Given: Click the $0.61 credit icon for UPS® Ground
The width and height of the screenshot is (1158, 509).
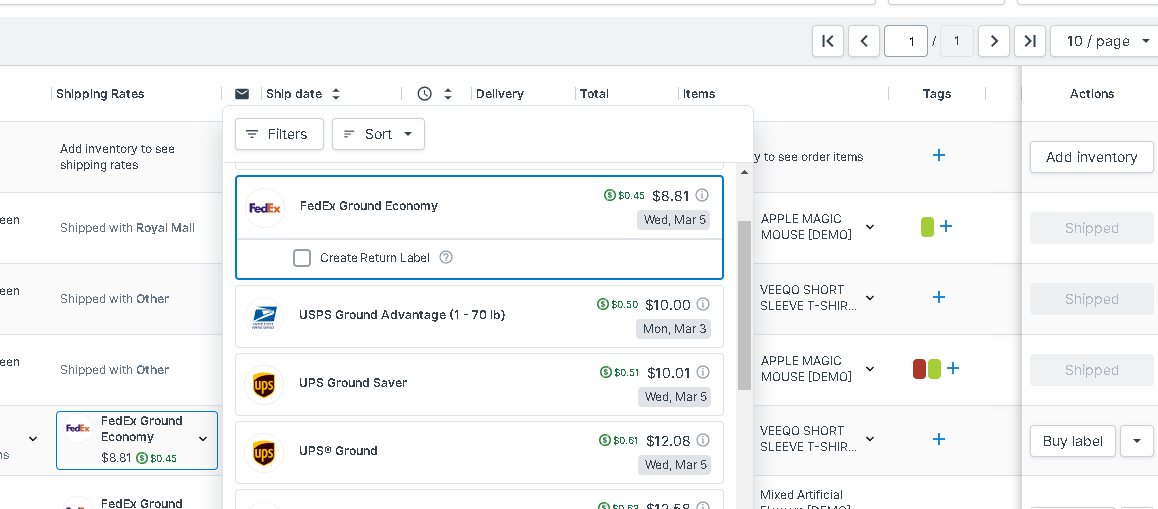Looking at the screenshot, I should pyautogui.click(x=605, y=440).
